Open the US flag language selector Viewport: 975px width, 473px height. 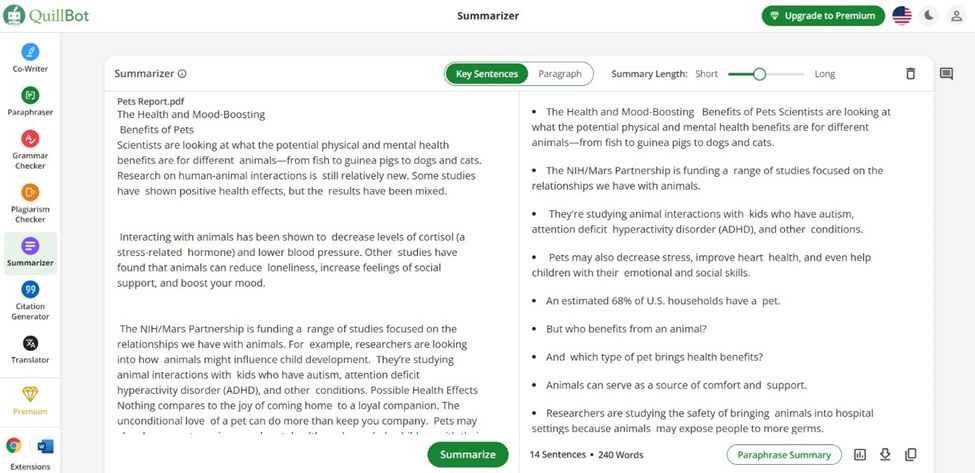902,15
